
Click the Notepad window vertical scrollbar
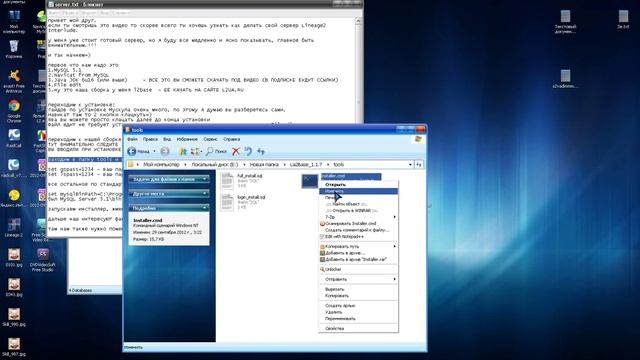tap(358, 69)
